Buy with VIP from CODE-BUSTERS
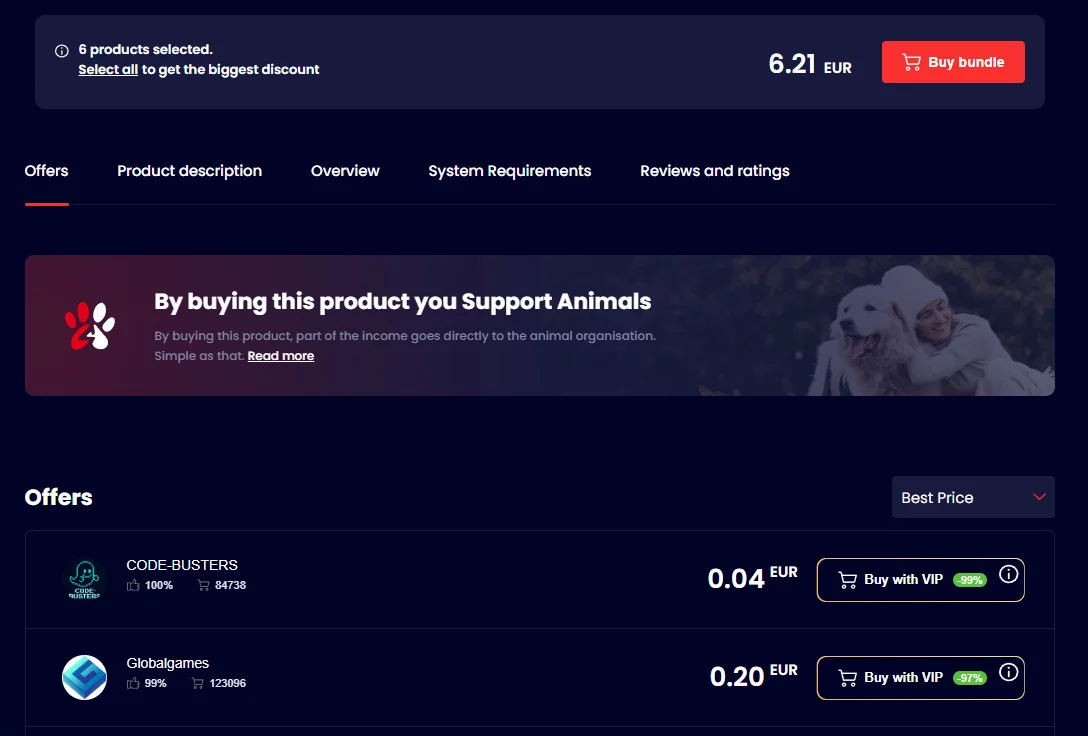This screenshot has height=736, width=1088. click(x=904, y=580)
